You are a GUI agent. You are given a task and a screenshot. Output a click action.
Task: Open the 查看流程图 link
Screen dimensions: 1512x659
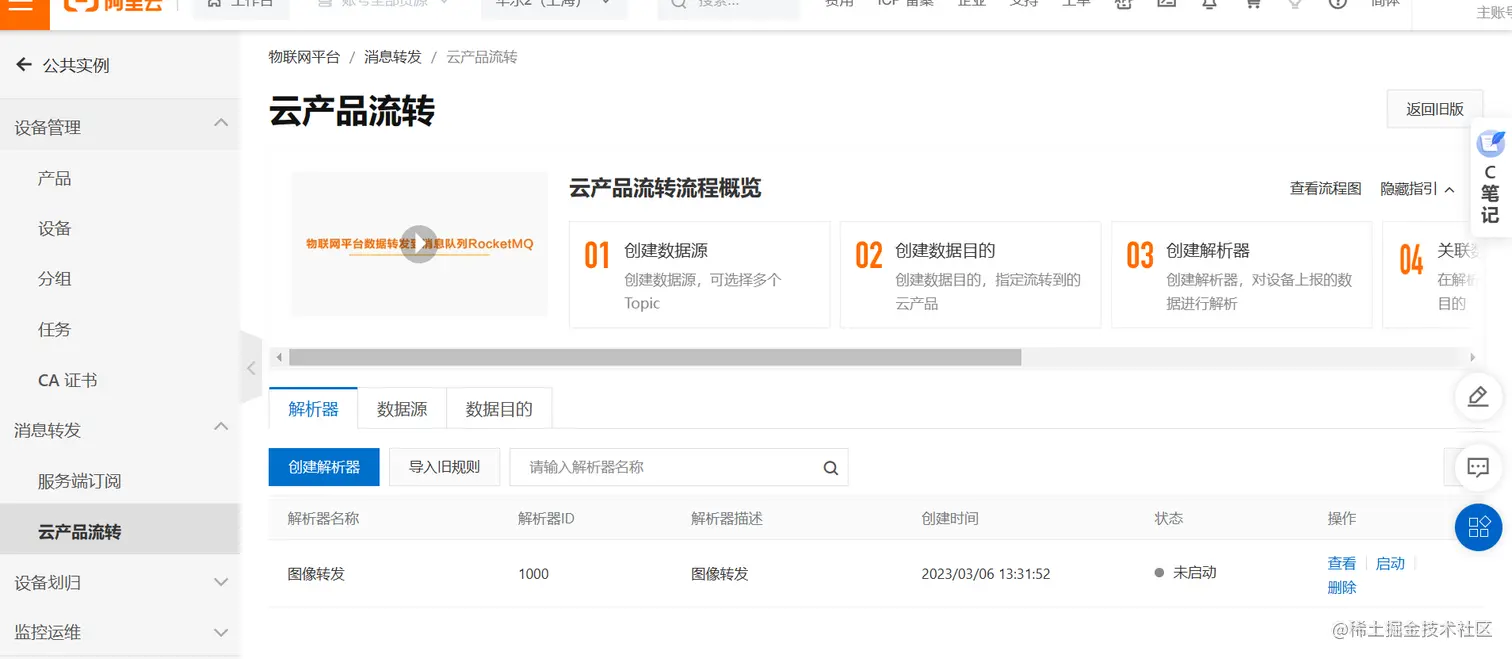(1325, 188)
